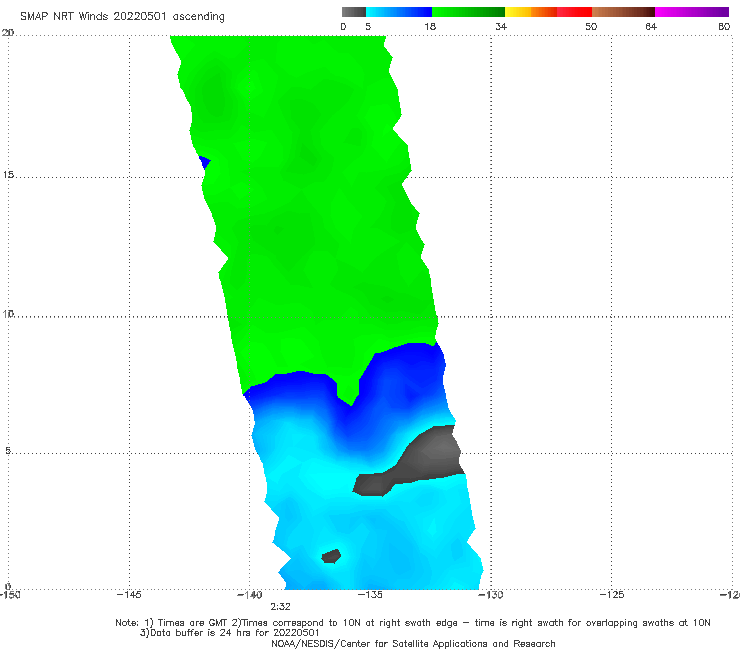Screen dimensions: 740x650
Task: Click the colorbar label '64'
Action: pyautogui.click(x=651, y=26)
